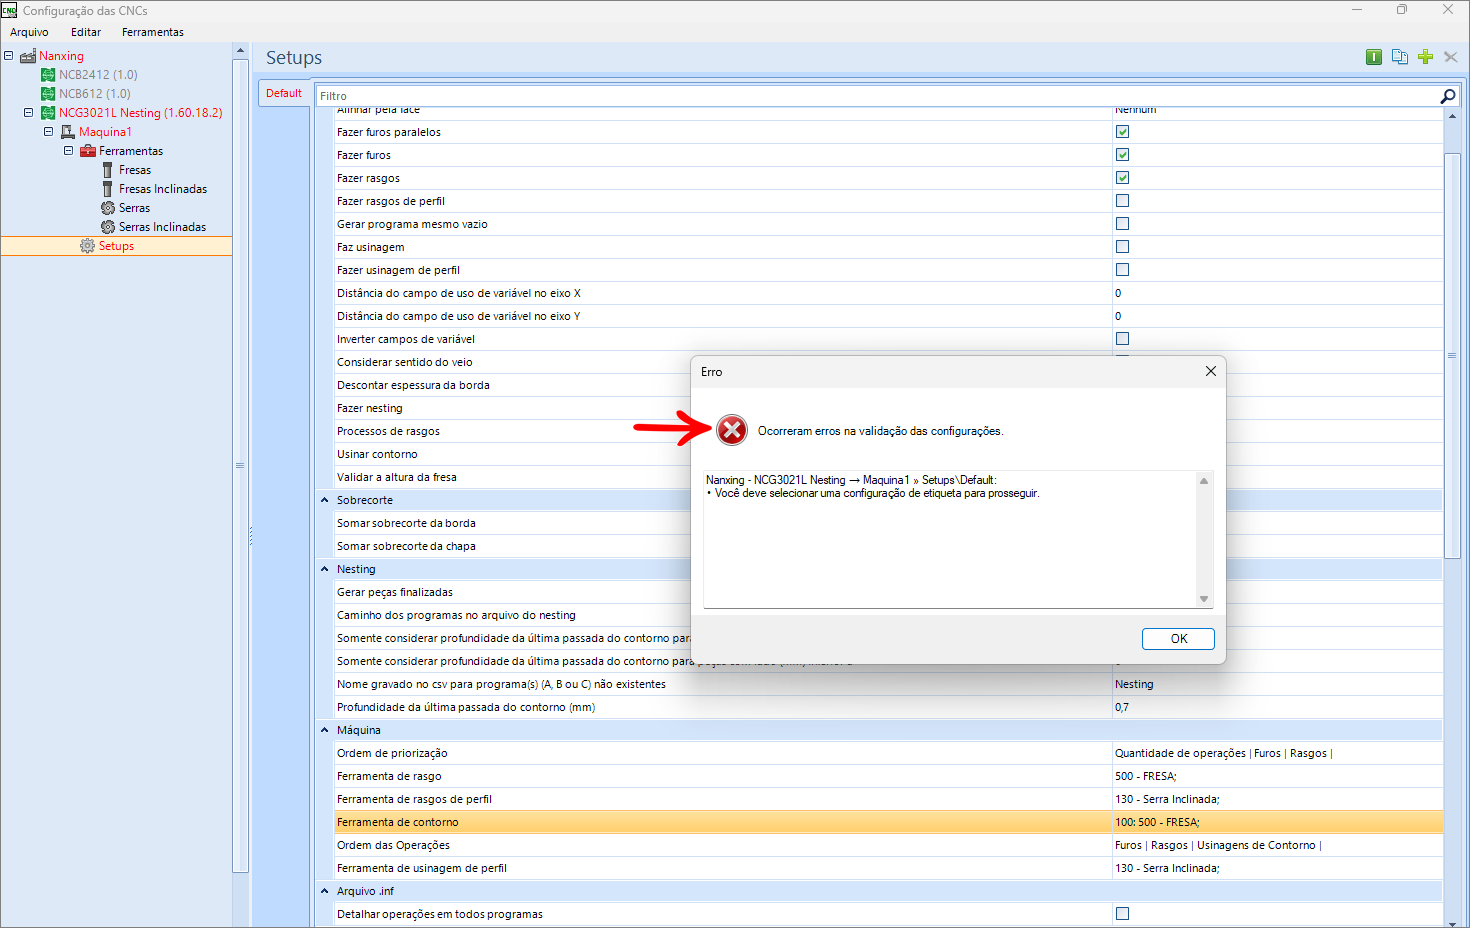
Task: Open the Ferramentas menu
Action: 153,32
